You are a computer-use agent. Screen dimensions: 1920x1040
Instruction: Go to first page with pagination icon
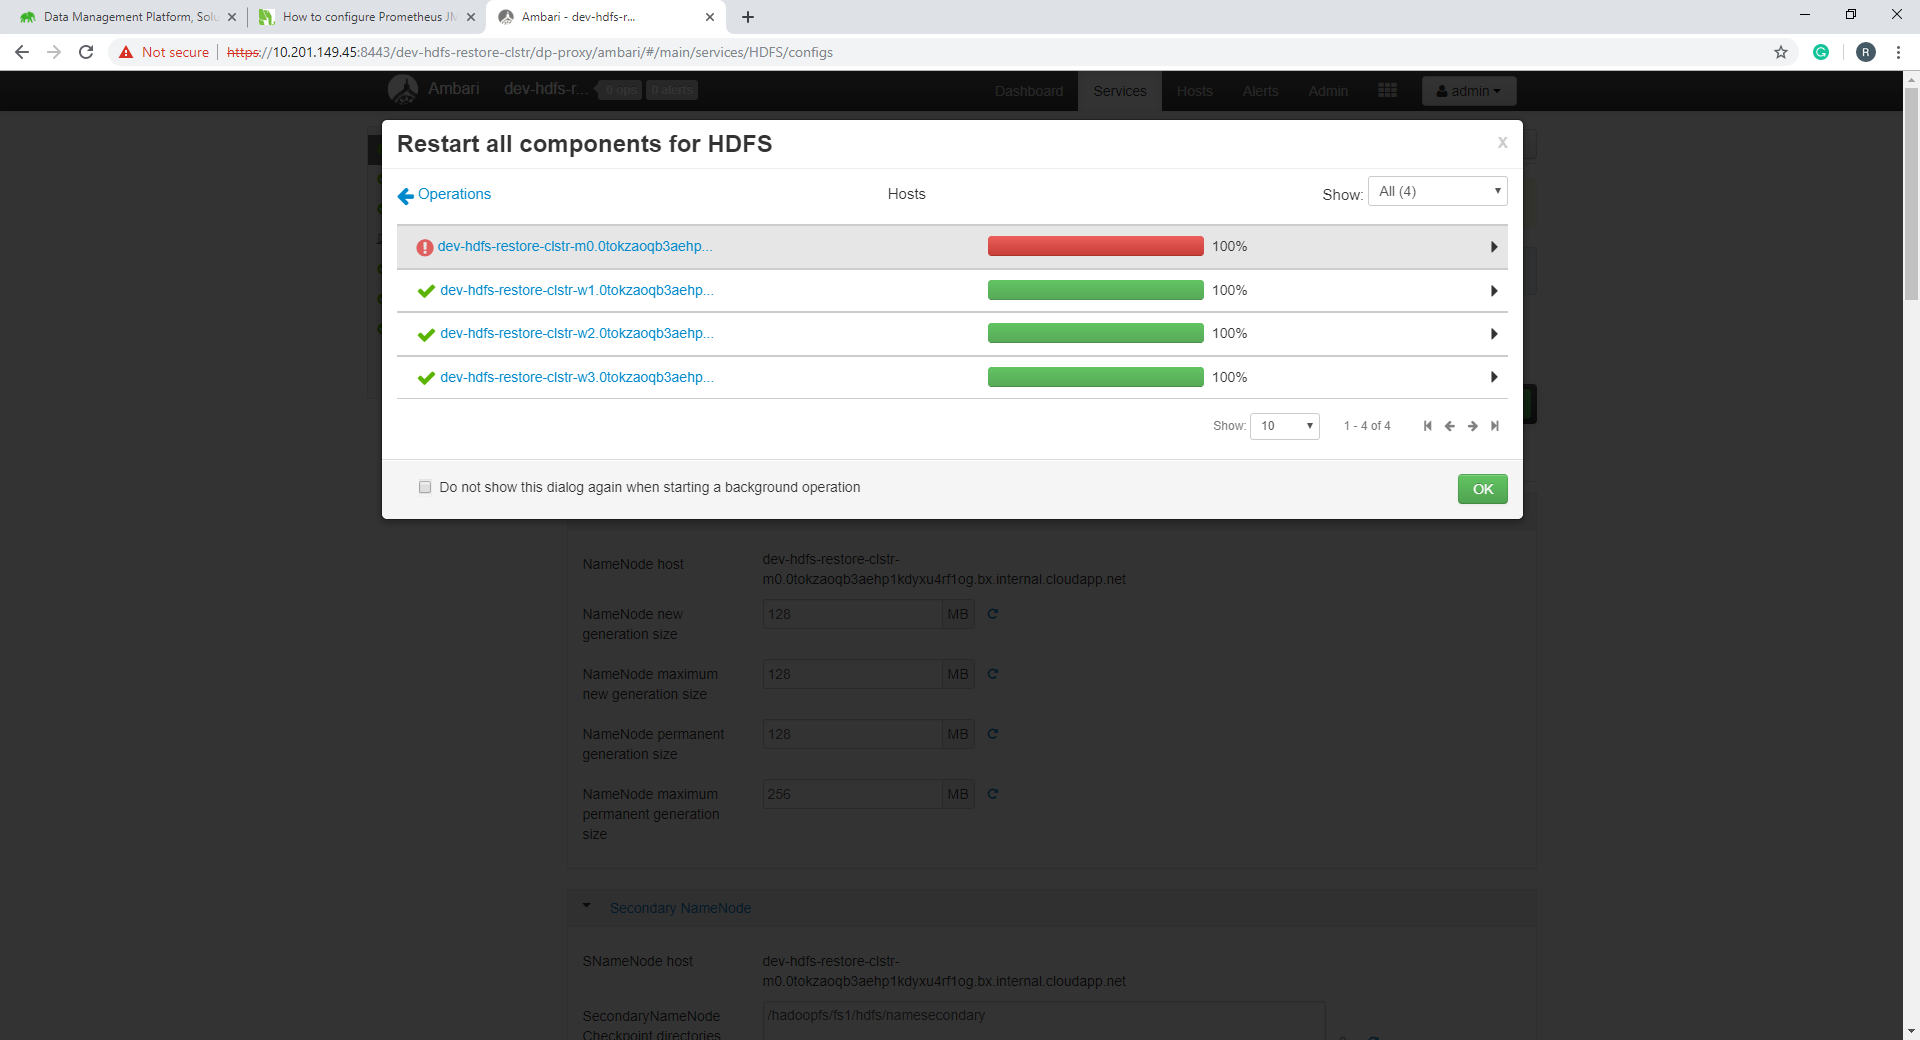(1427, 426)
